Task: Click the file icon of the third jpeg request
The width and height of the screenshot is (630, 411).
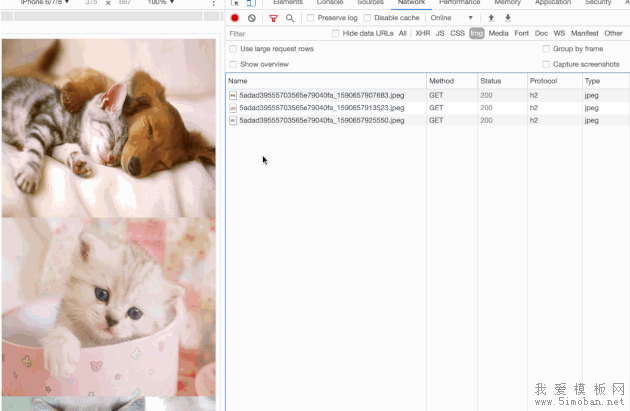Action: pos(233,120)
